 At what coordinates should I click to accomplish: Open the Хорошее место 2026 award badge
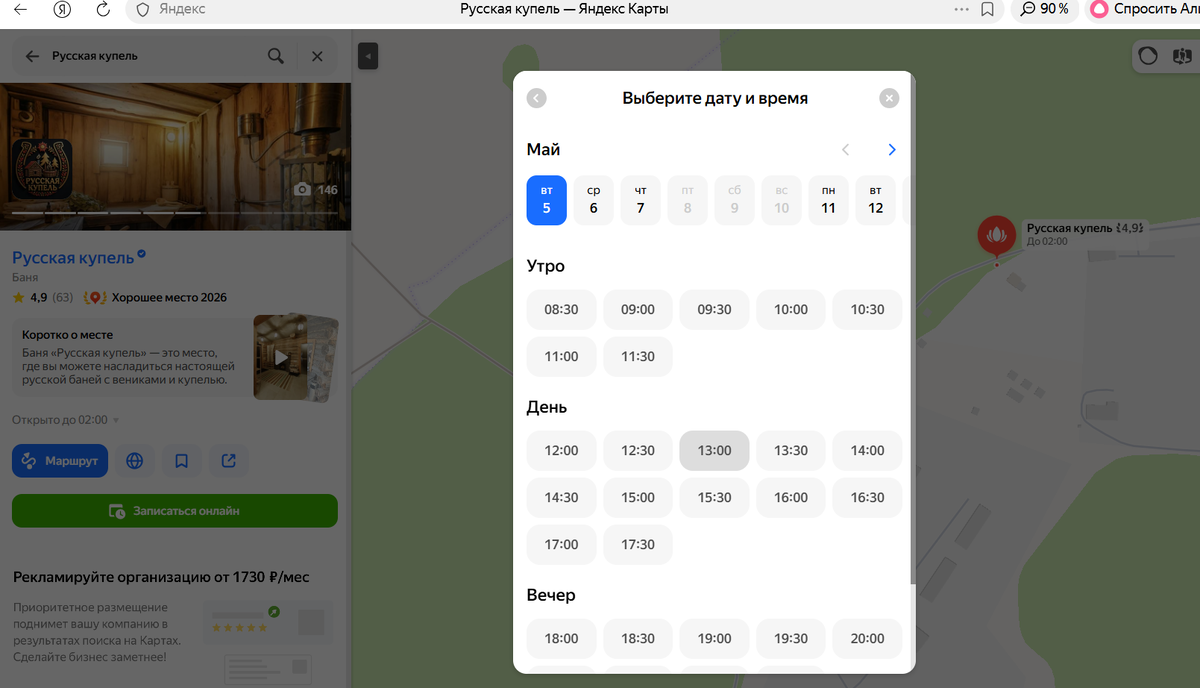(156, 297)
